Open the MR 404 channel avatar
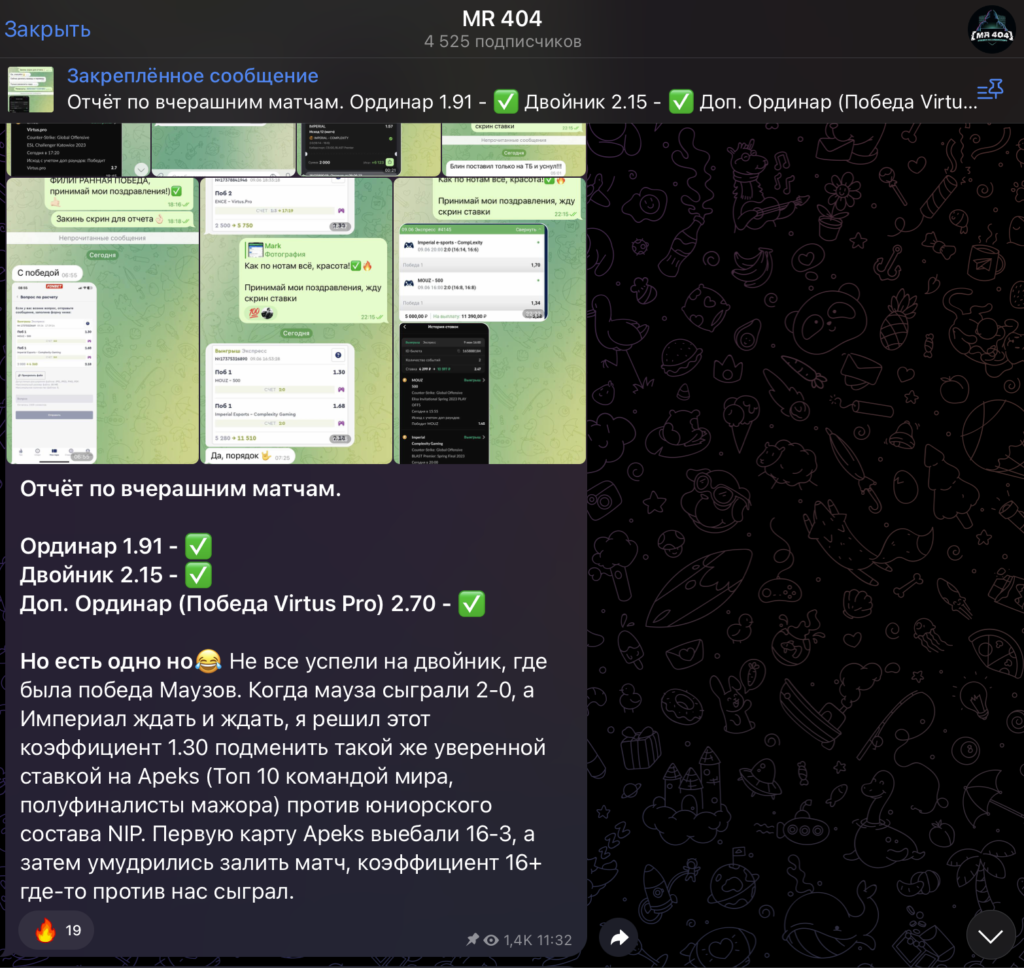Viewport: 1024px width, 968px height. coord(991,29)
